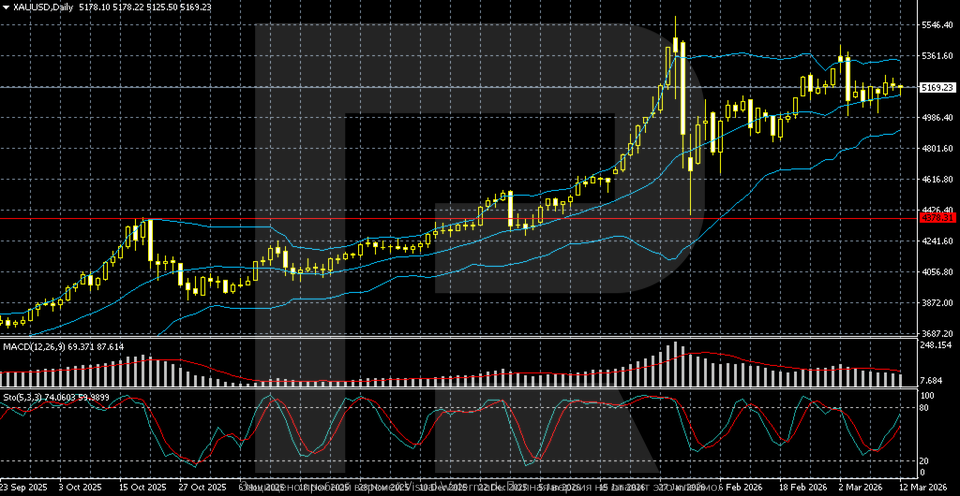Click the 4056.80 price axis label

pos(937,272)
